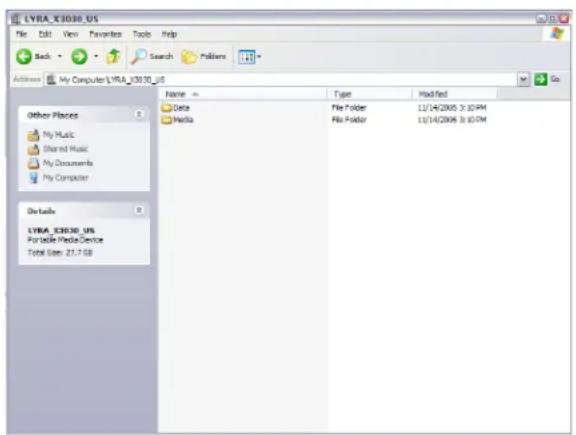Image resolution: width=576 pixels, height=435 pixels.
Task: Go up one folder level
Action: (x=113, y=57)
